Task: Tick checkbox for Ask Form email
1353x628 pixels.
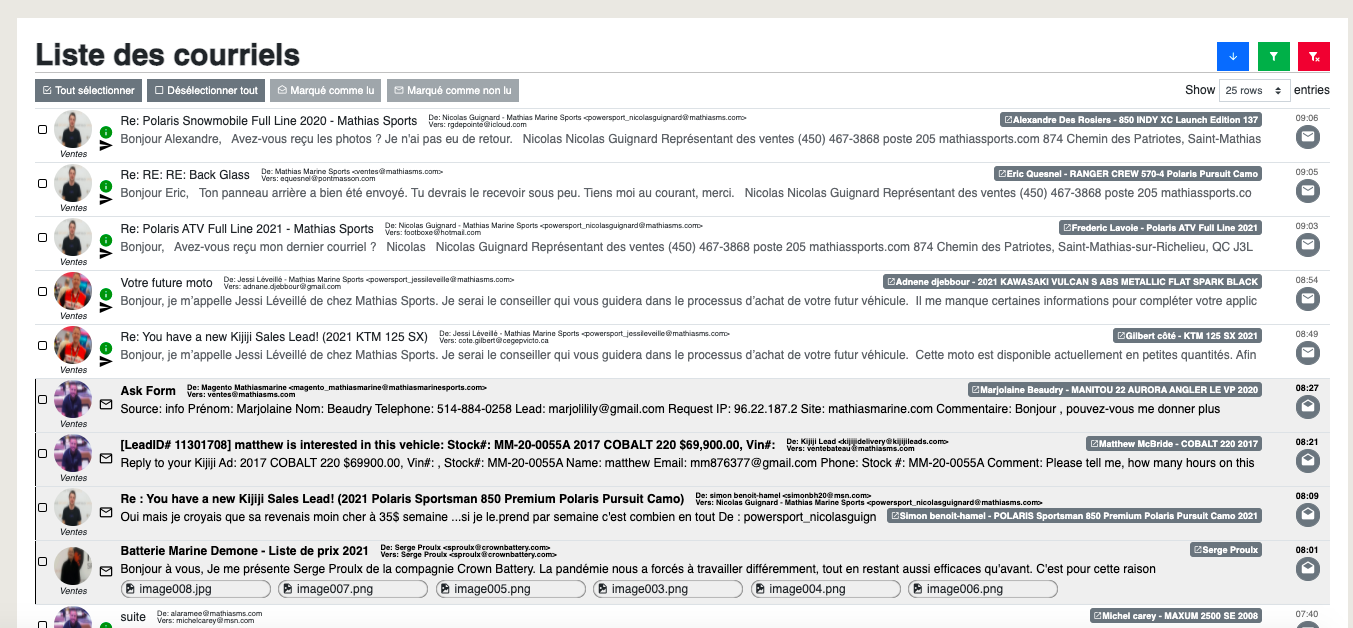Action: pos(42,400)
